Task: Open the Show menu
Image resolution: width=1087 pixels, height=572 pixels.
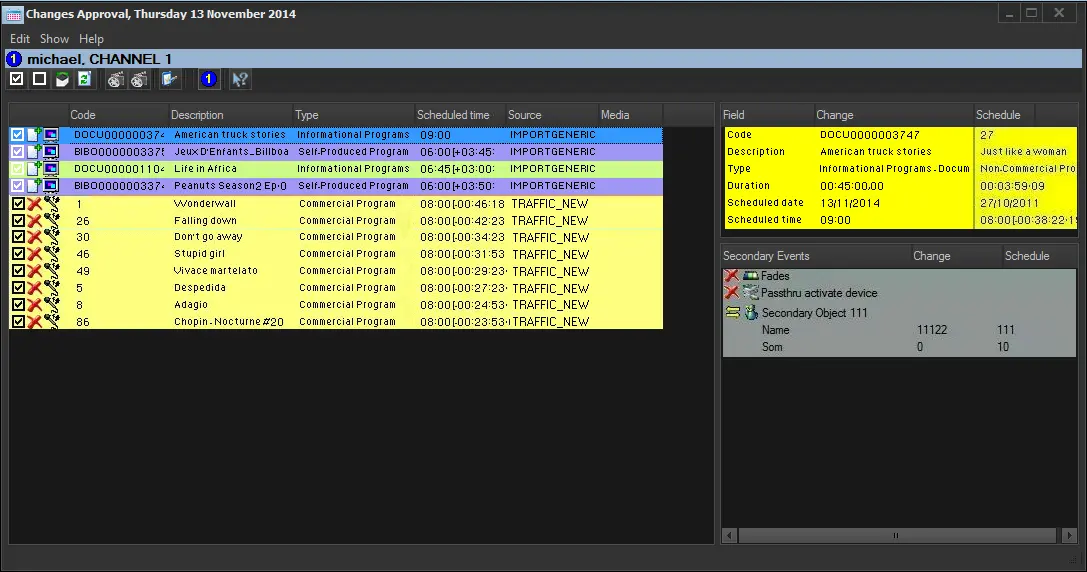Action: [x=54, y=39]
